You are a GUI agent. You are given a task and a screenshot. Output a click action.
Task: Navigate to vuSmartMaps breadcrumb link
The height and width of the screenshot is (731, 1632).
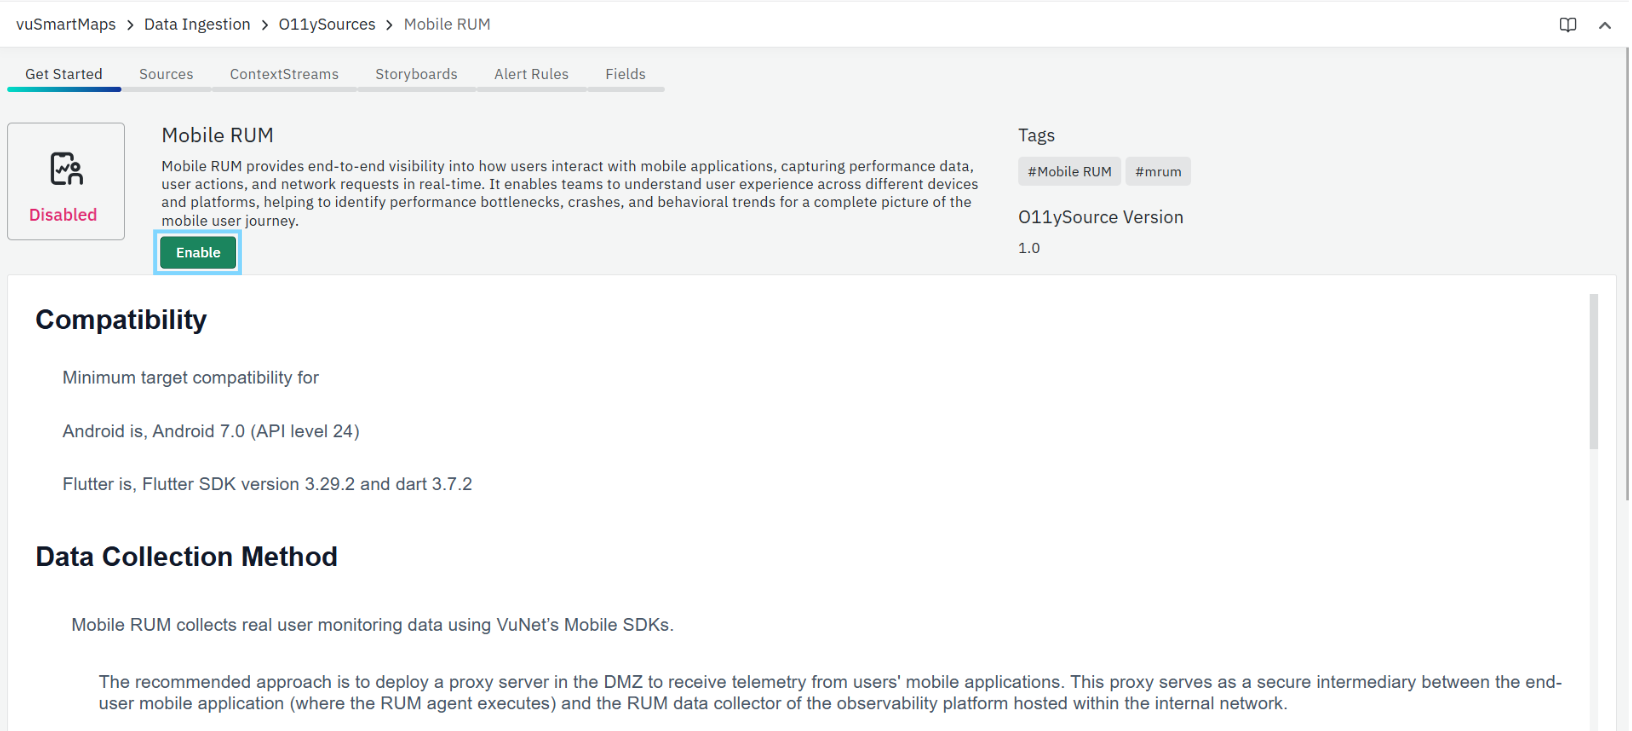[x=66, y=24]
